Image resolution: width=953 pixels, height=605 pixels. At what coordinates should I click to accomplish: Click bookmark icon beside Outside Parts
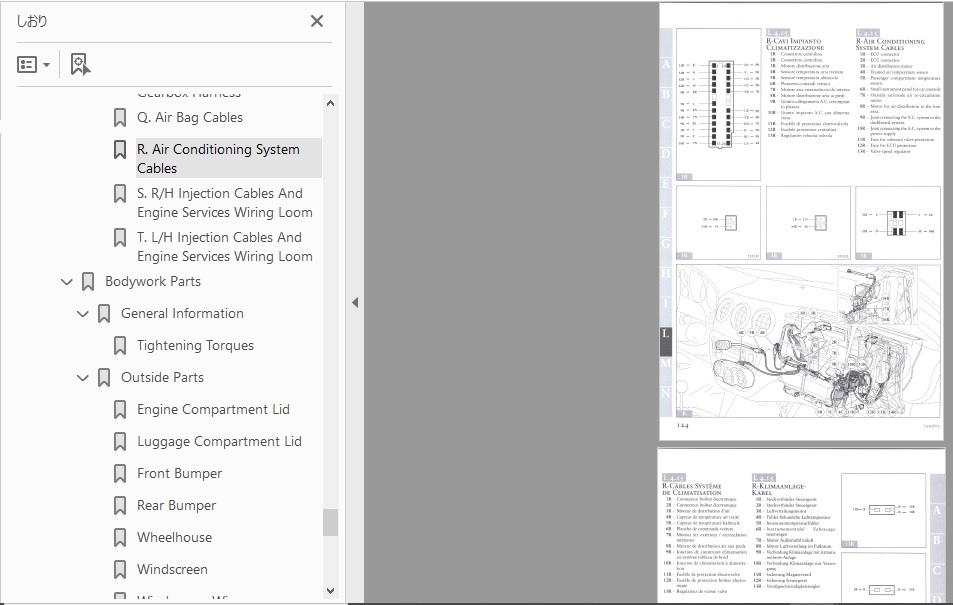click(104, 378)
